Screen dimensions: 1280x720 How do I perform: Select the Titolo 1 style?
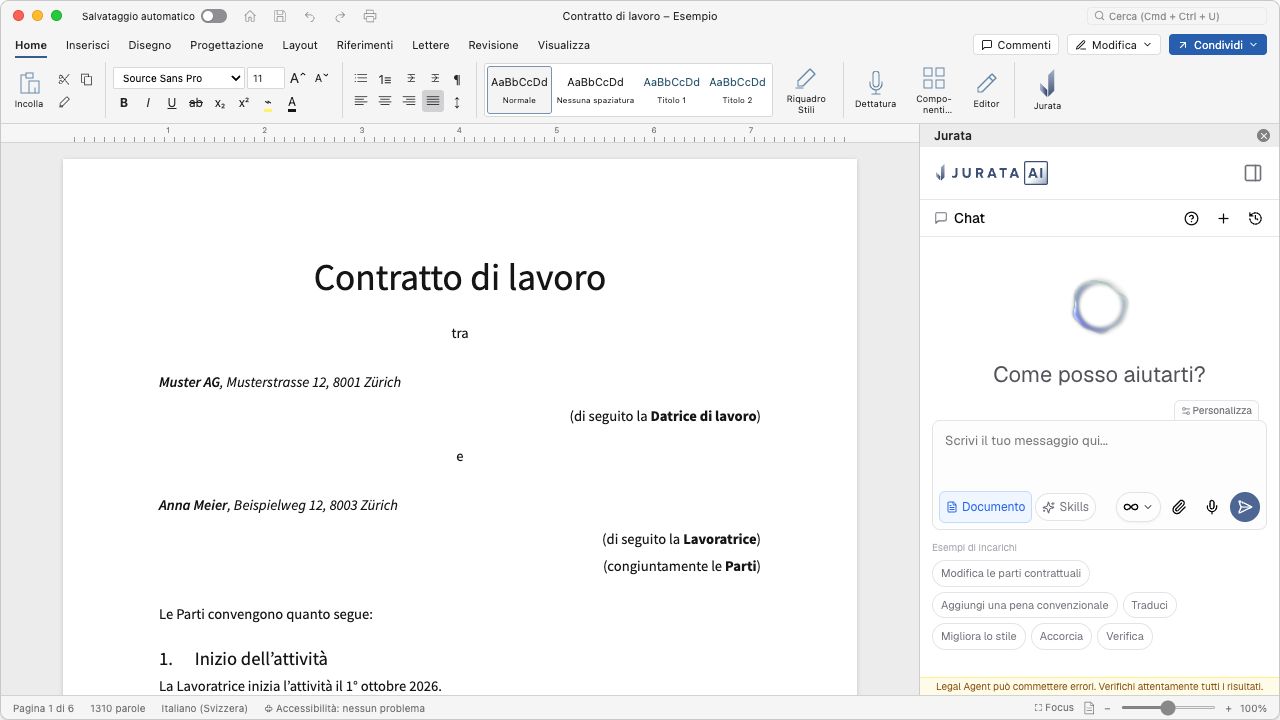point(671,90)
